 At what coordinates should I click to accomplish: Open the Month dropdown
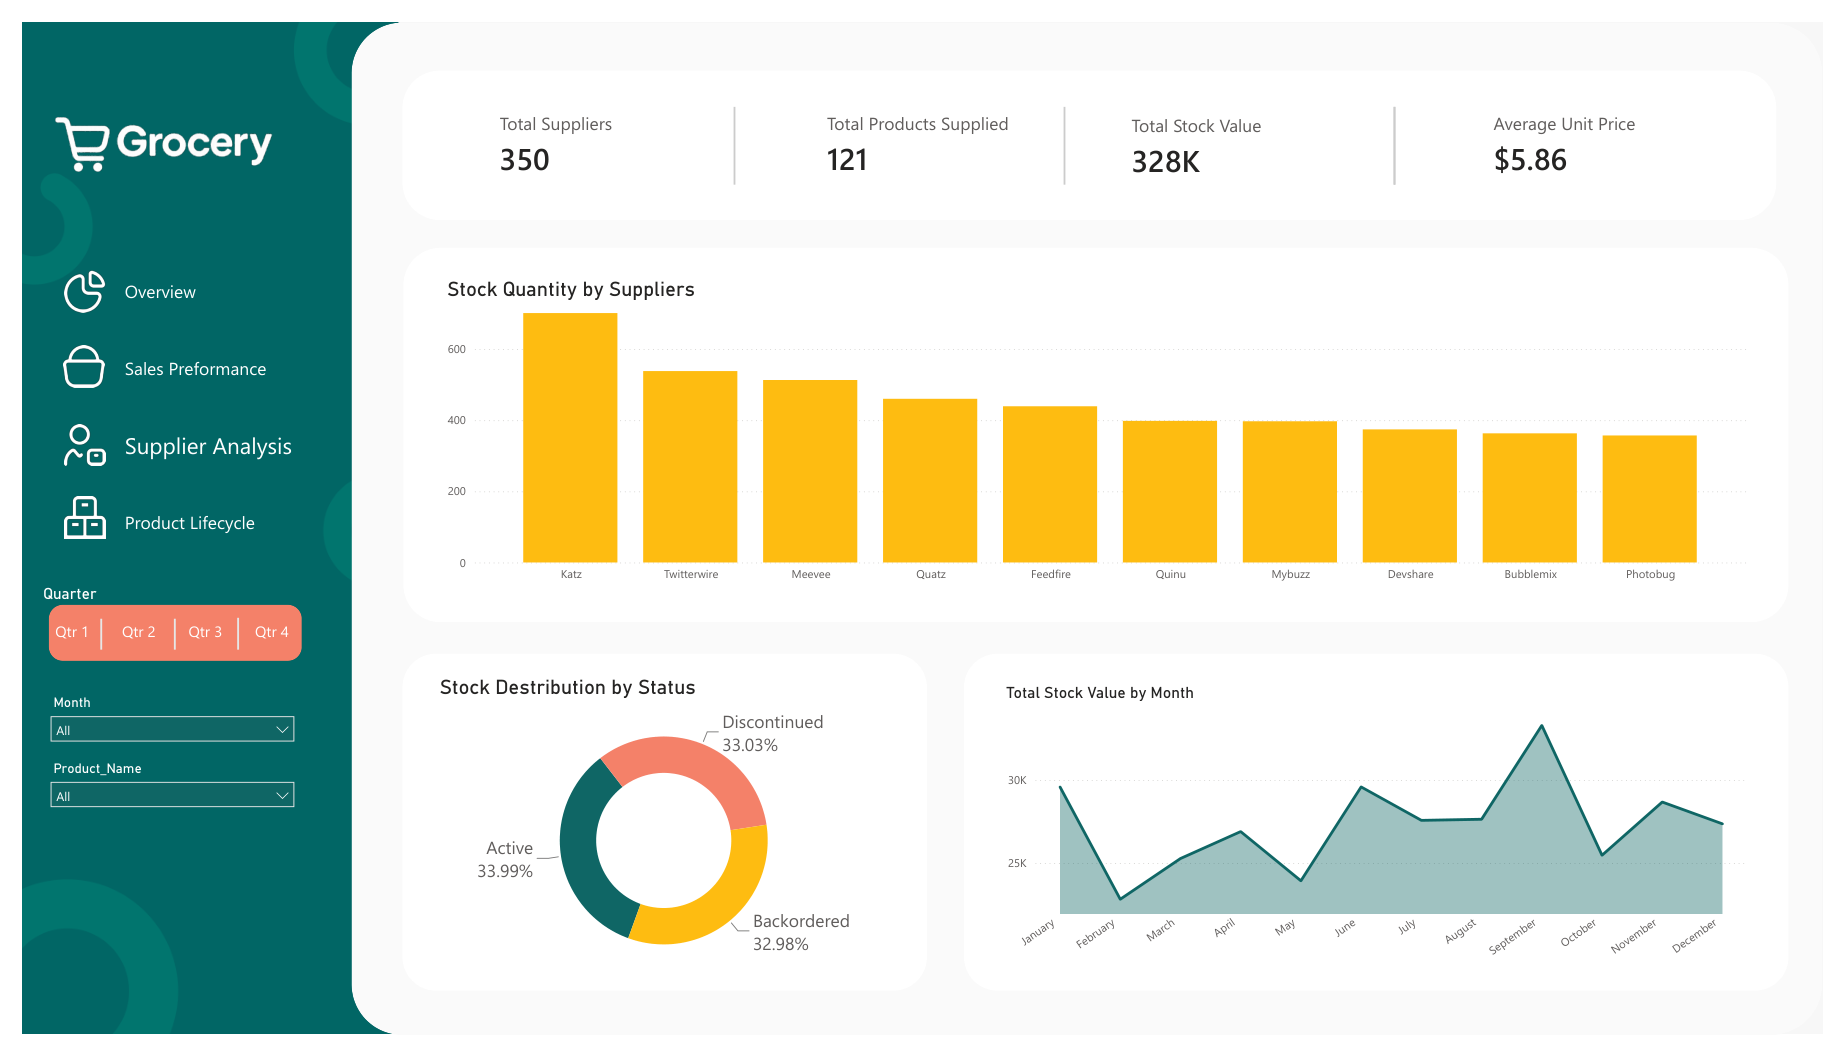click(172, 729)
